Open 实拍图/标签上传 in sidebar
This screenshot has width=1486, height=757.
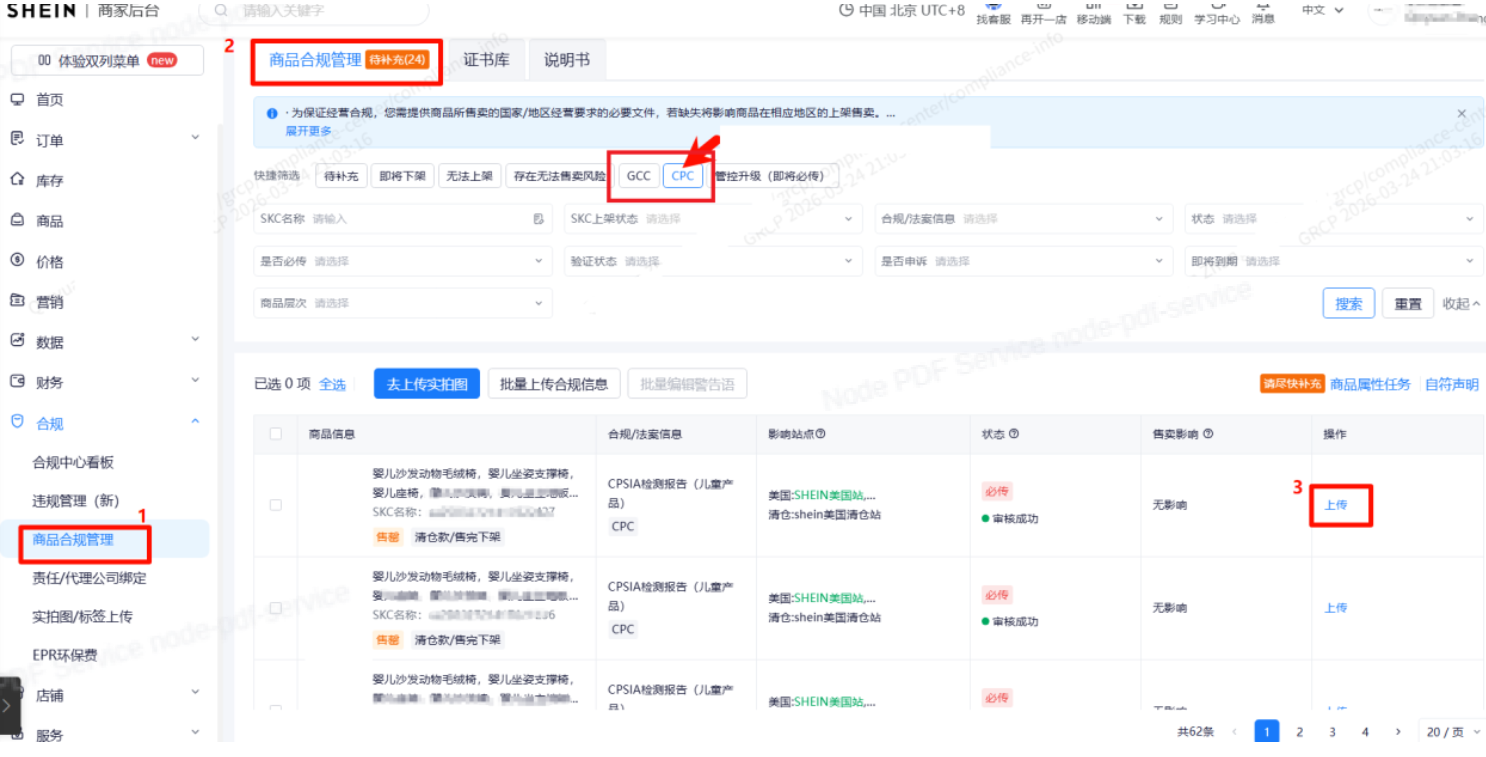(x=82, y=616)
